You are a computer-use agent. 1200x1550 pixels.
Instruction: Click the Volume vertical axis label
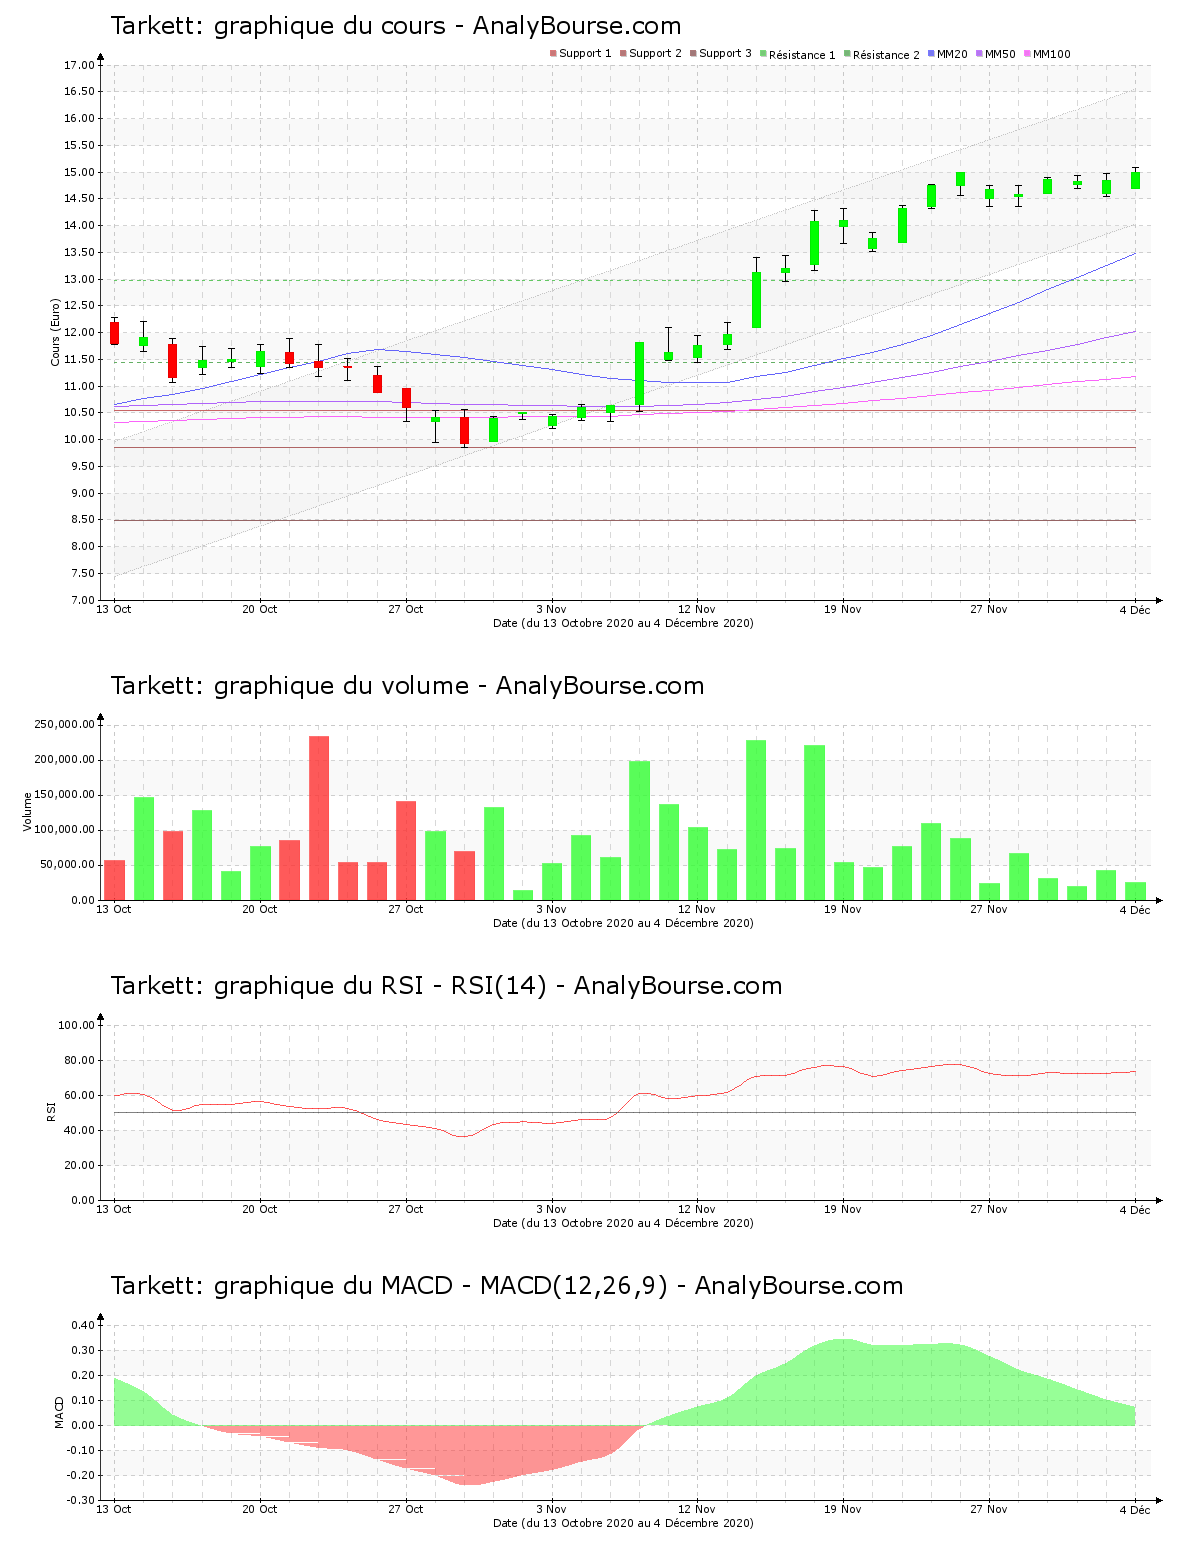coord(28,811)
